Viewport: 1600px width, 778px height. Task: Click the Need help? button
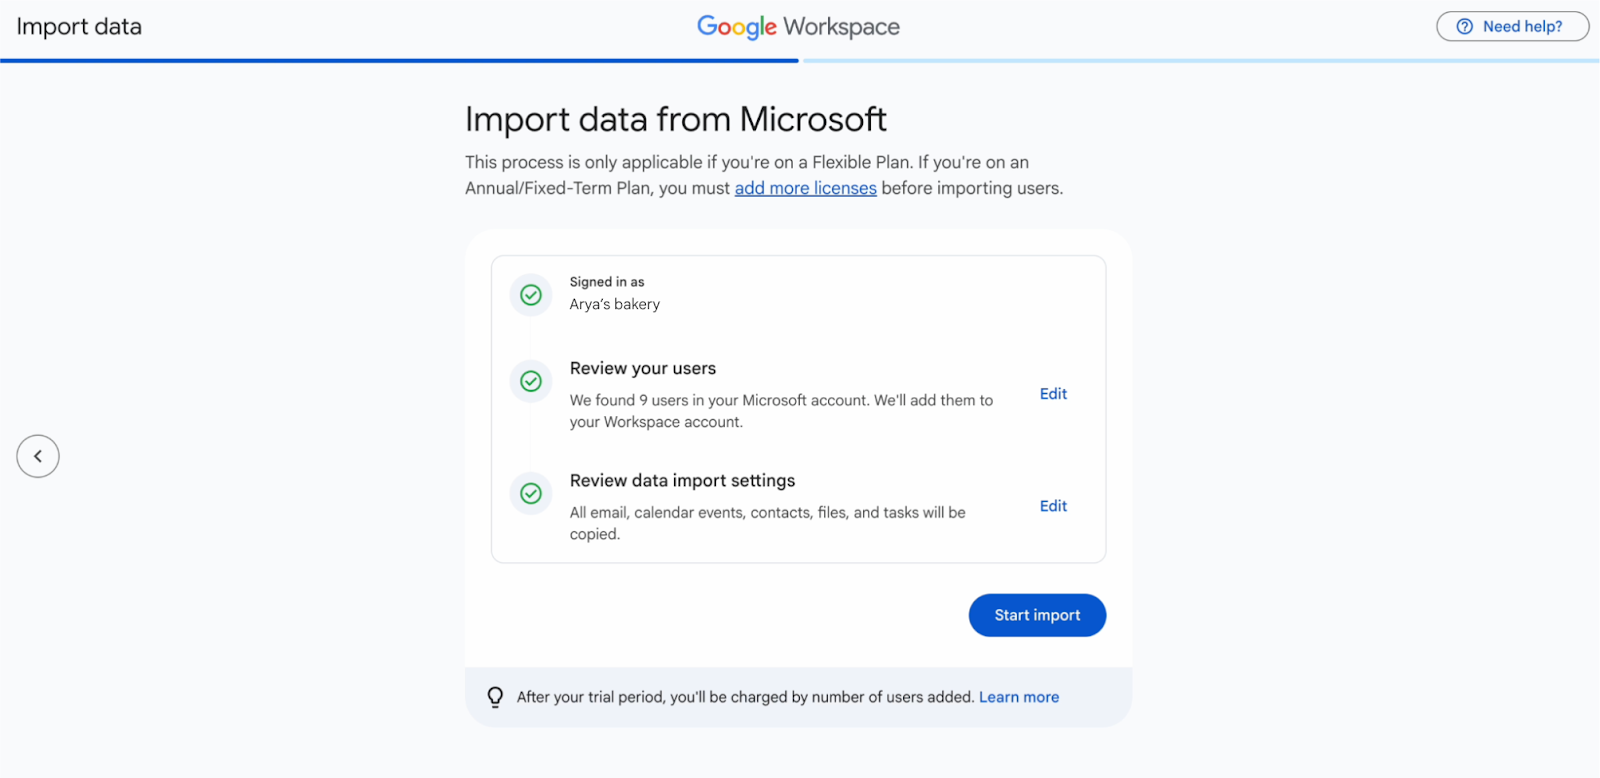point(1512,27)
